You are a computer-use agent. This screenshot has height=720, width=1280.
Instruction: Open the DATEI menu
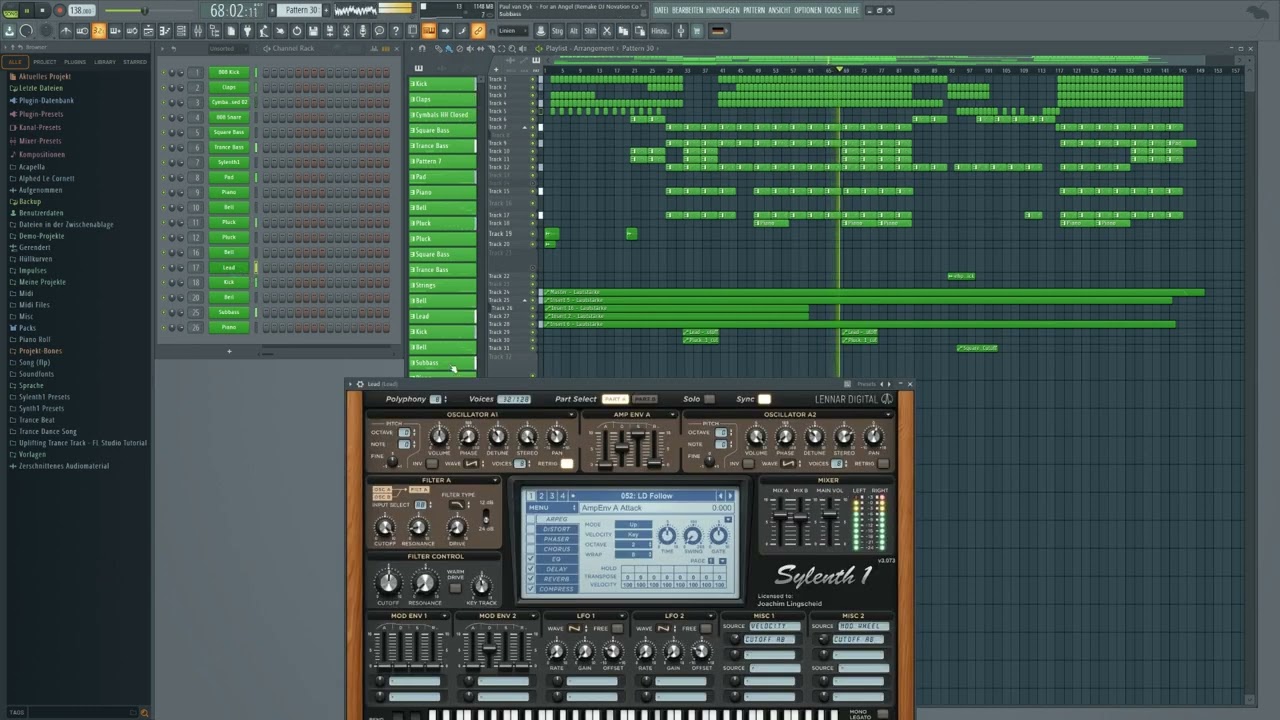point(661,10)
